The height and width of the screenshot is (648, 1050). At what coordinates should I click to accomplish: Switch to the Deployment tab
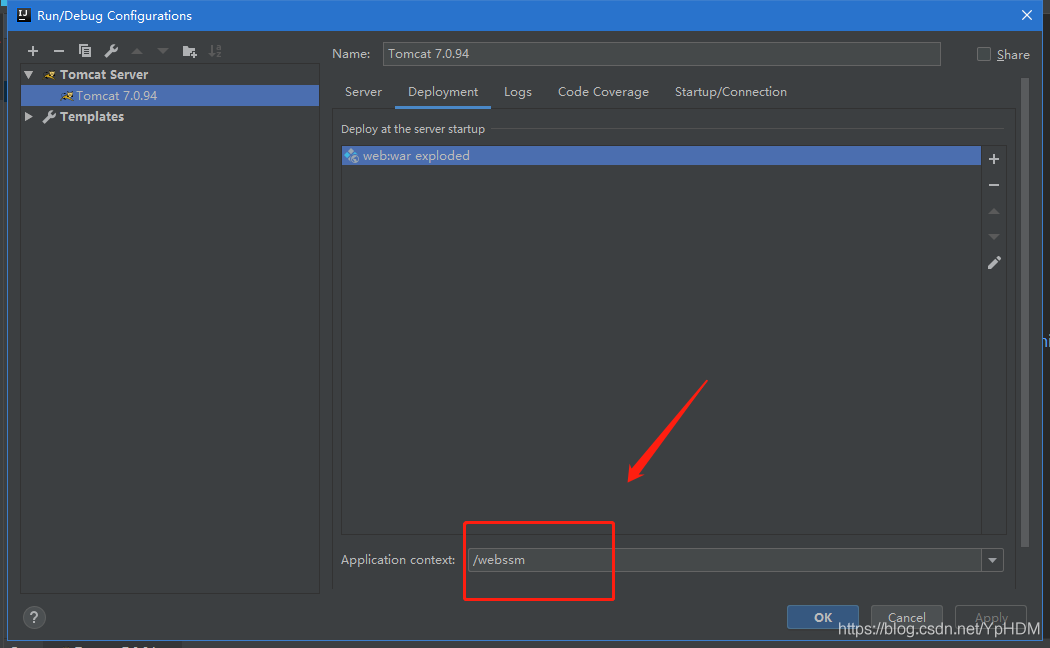pyautogui.click(x=443, y=92)
